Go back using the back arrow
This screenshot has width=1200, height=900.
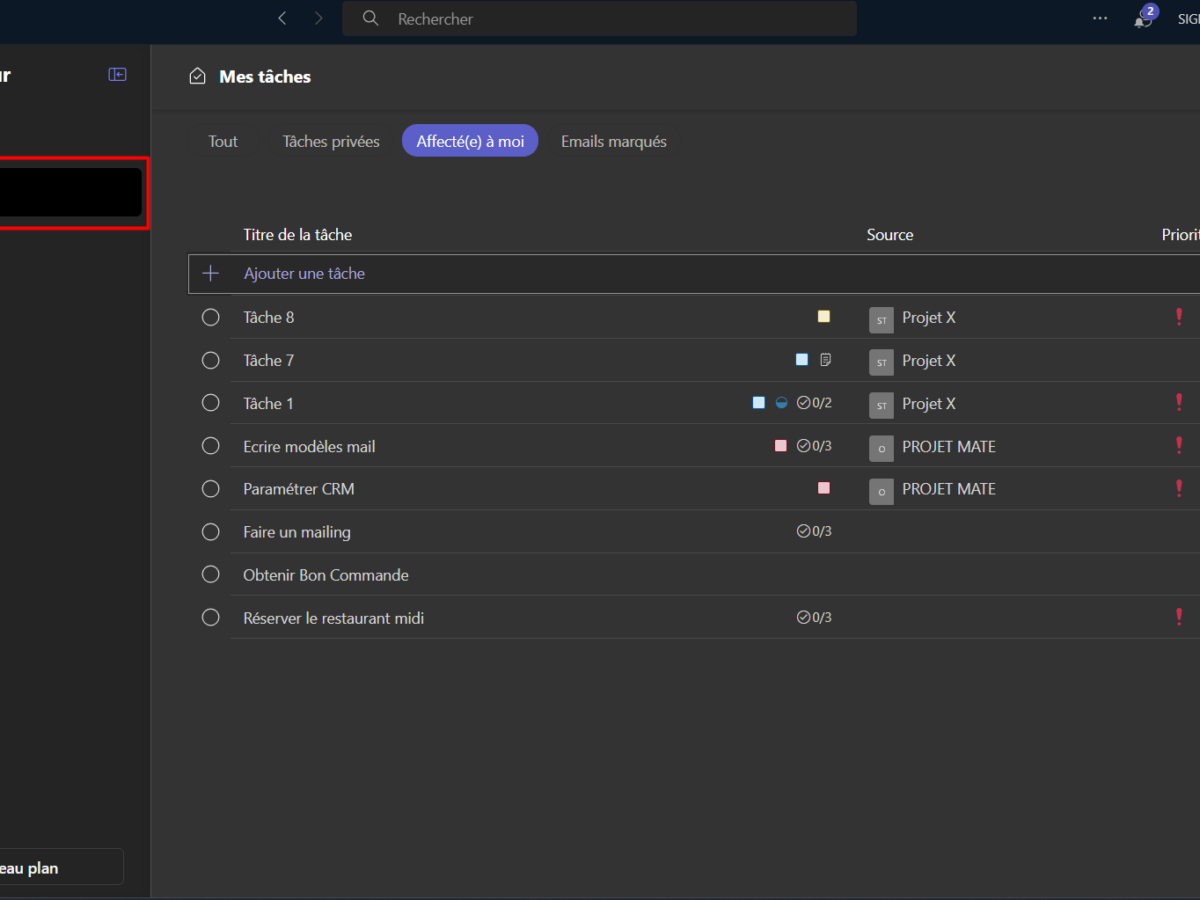tap(282, 18)
